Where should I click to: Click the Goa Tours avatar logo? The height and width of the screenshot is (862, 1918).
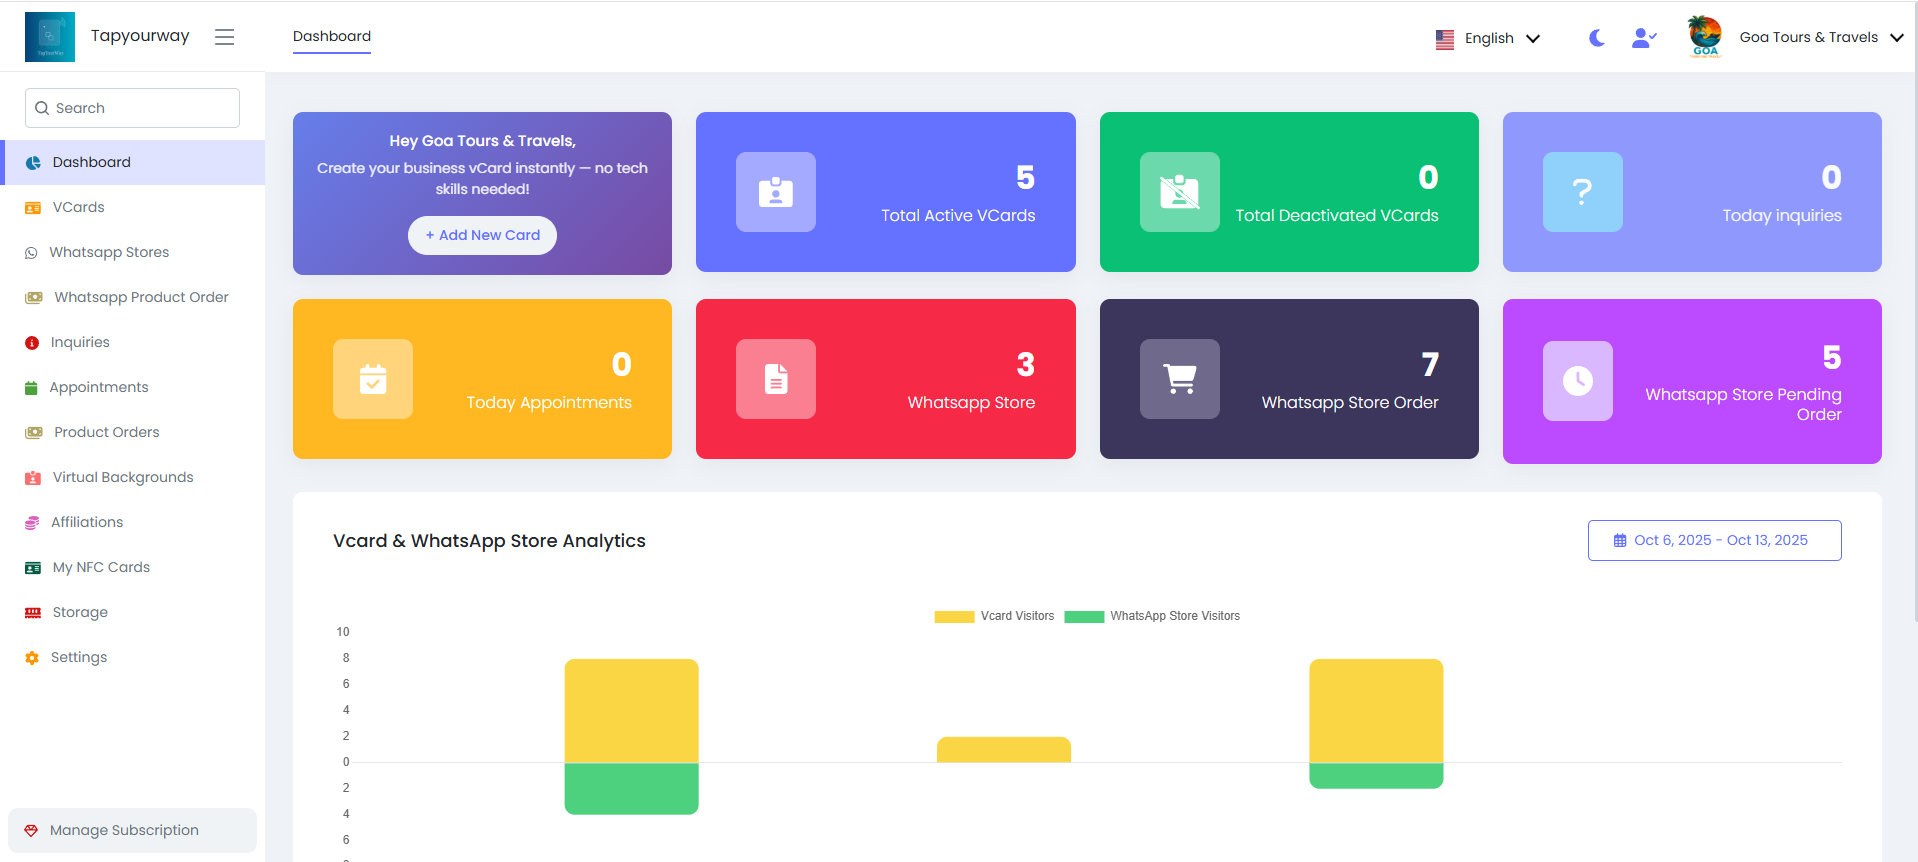click(1705, 37)
